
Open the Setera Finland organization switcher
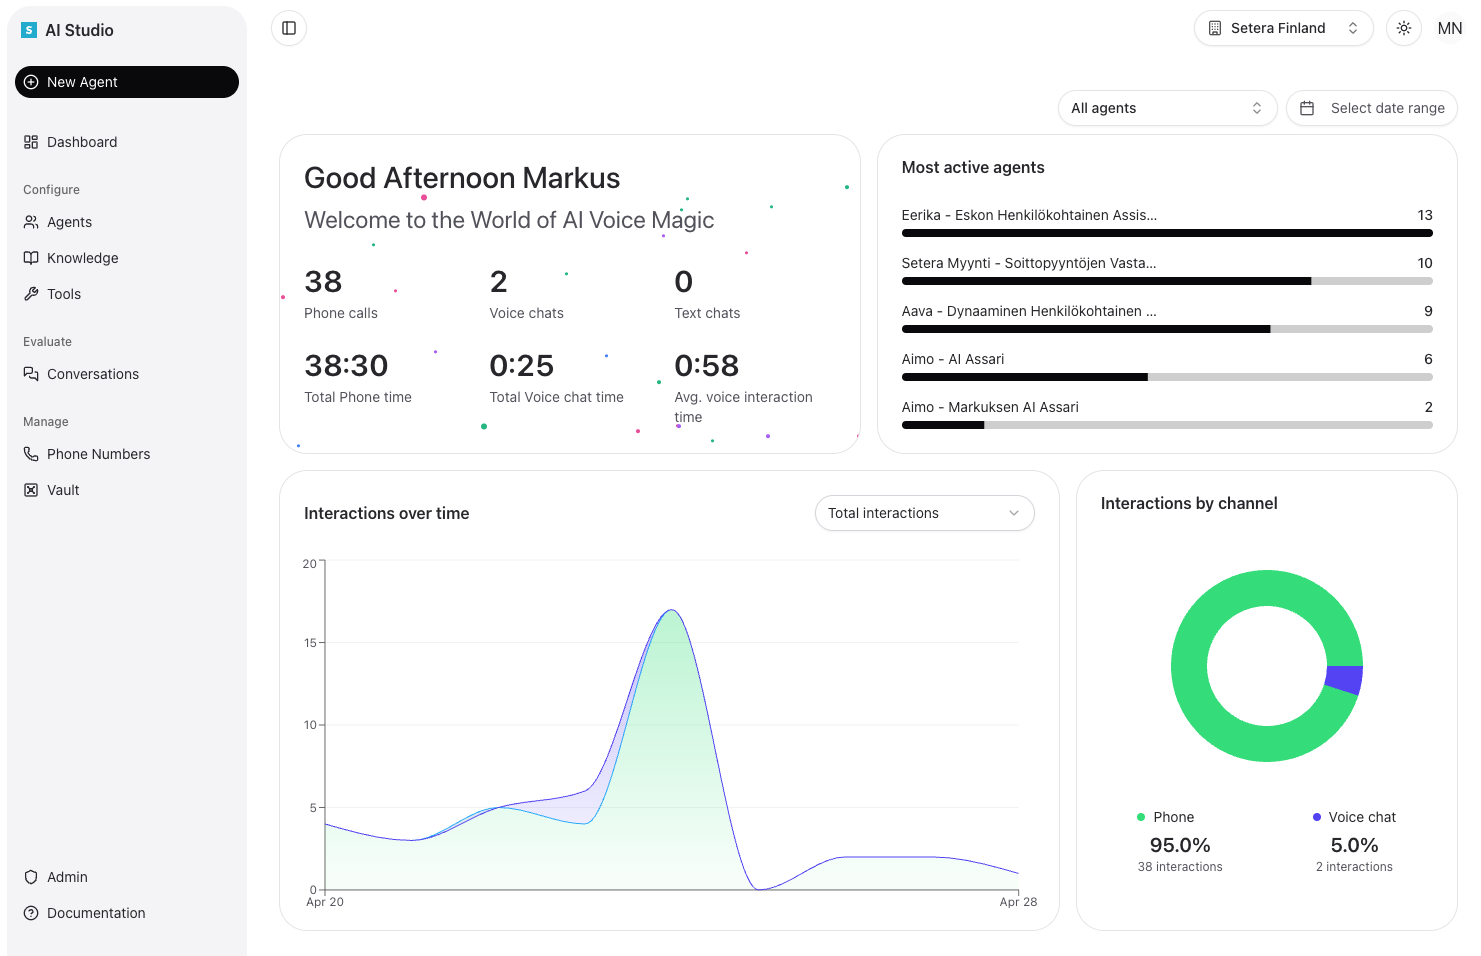coord(1283,28)
